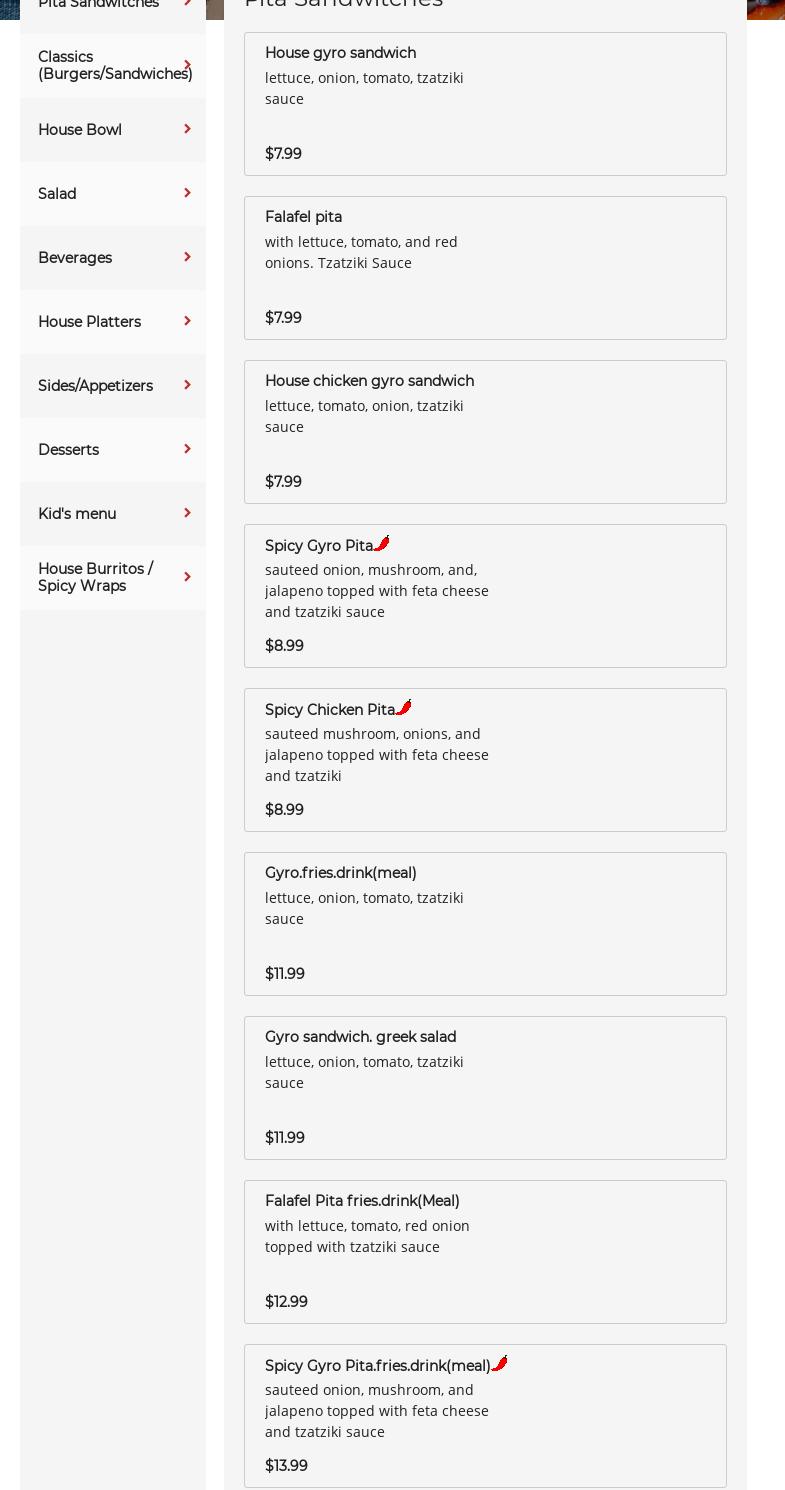Screen dimensions: 785x1490
Task: Click the chili icon on Spicy Gyro Pita meal
Action: click(500, 1364)
